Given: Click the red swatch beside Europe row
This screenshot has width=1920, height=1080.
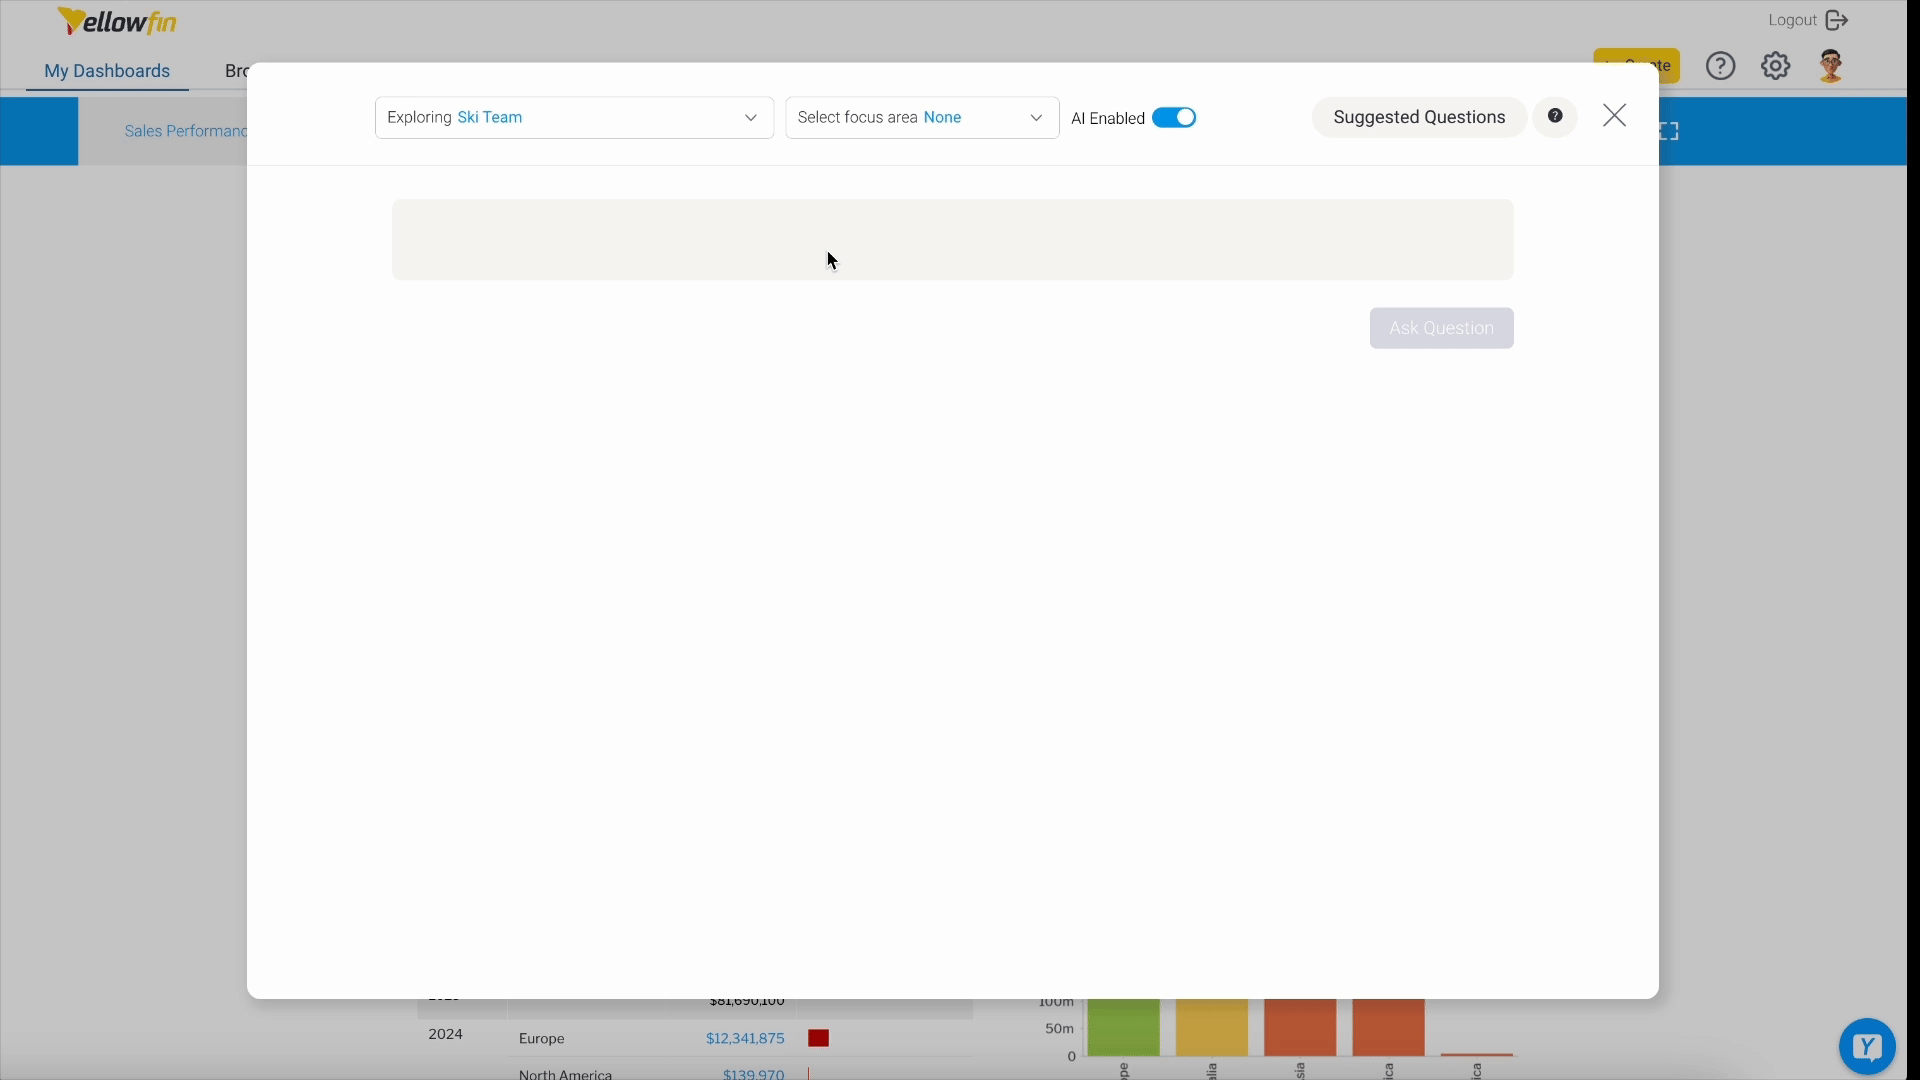Looking at the screenshot, I should coord(818,1038).
